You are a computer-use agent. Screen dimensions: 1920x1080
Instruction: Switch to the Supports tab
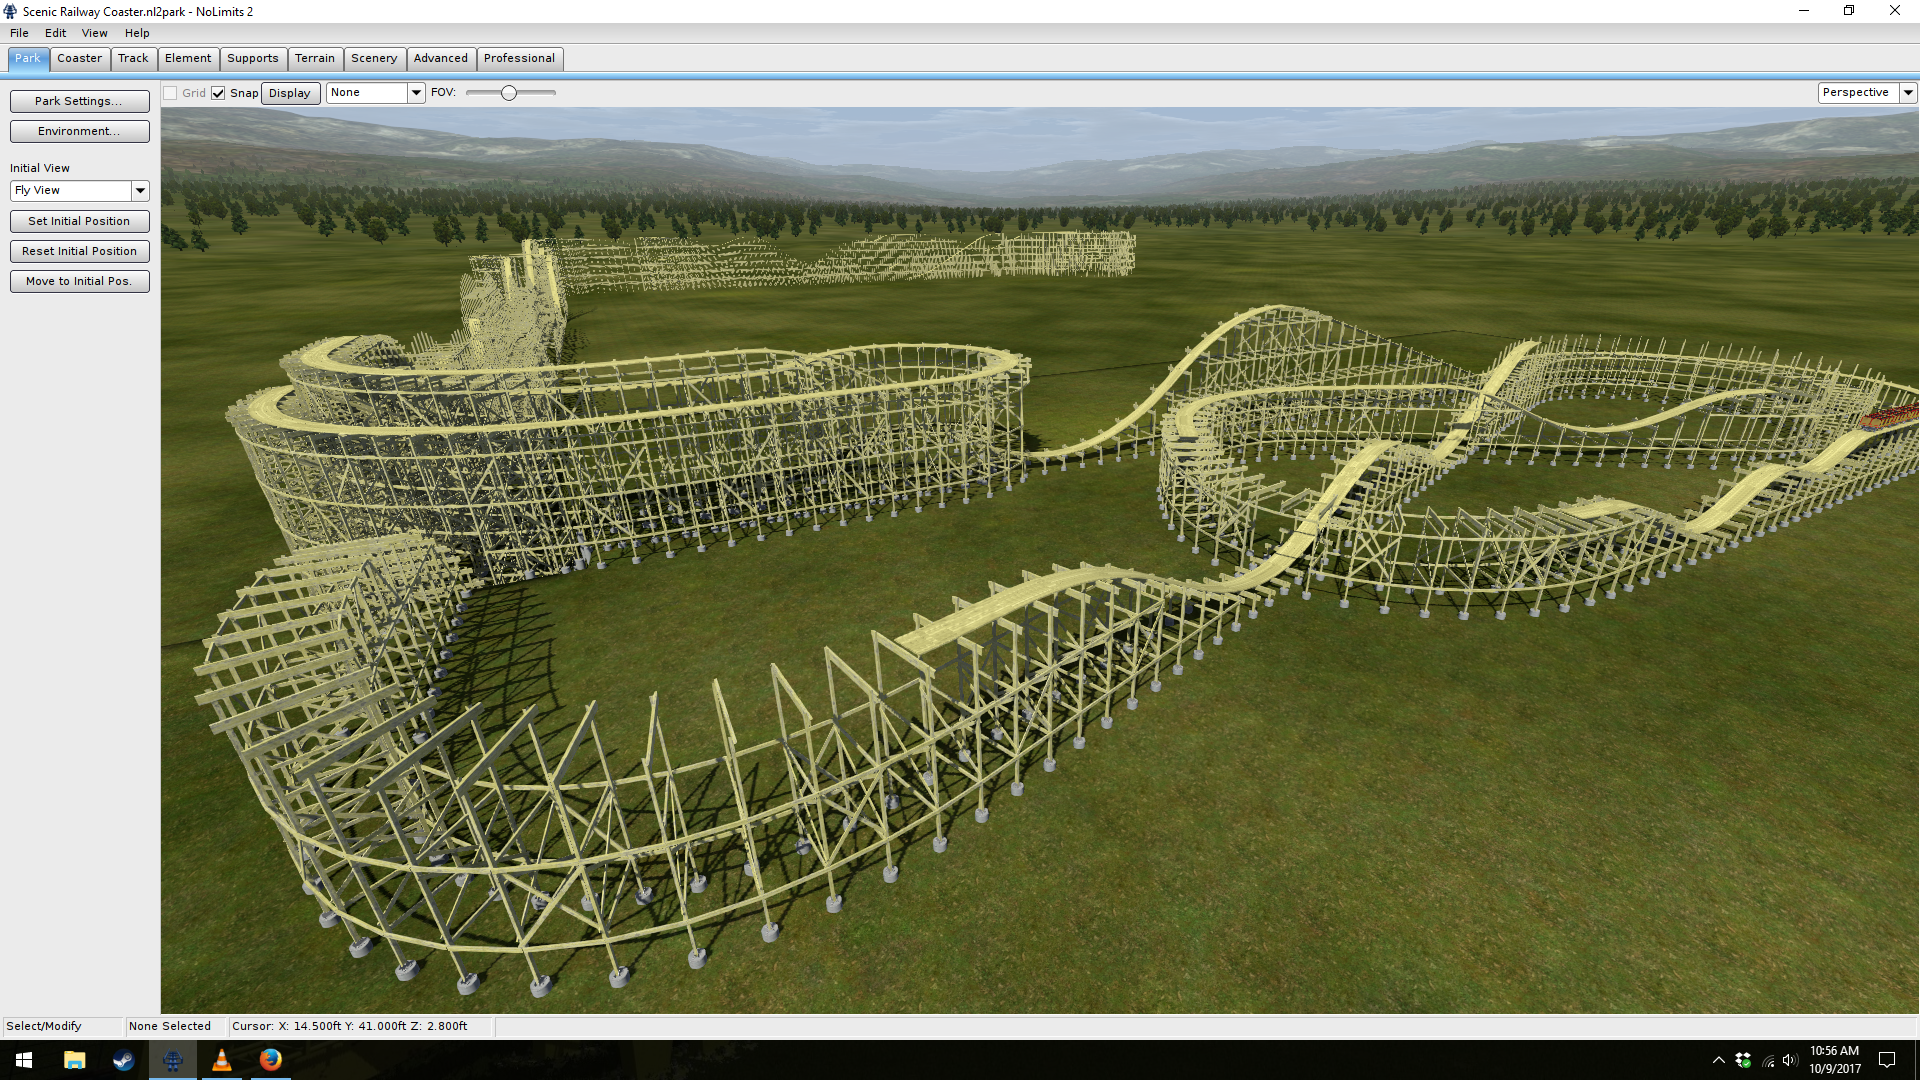click(x=253, y=58)
